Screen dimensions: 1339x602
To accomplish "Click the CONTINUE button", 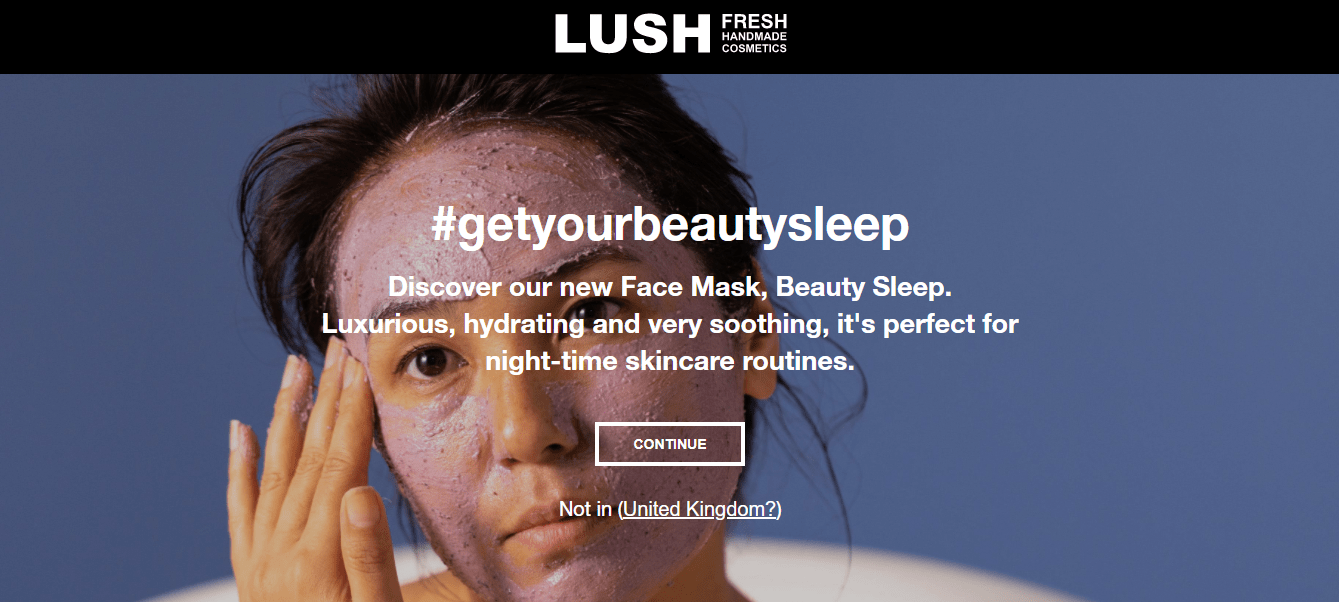I will (670, 444).
